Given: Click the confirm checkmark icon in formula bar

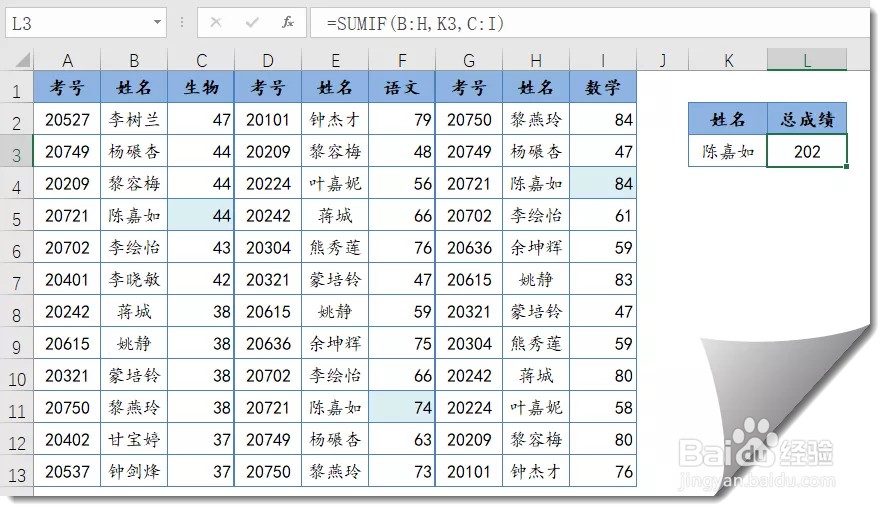Looking at the screenshot, I should tap(252, 23).
